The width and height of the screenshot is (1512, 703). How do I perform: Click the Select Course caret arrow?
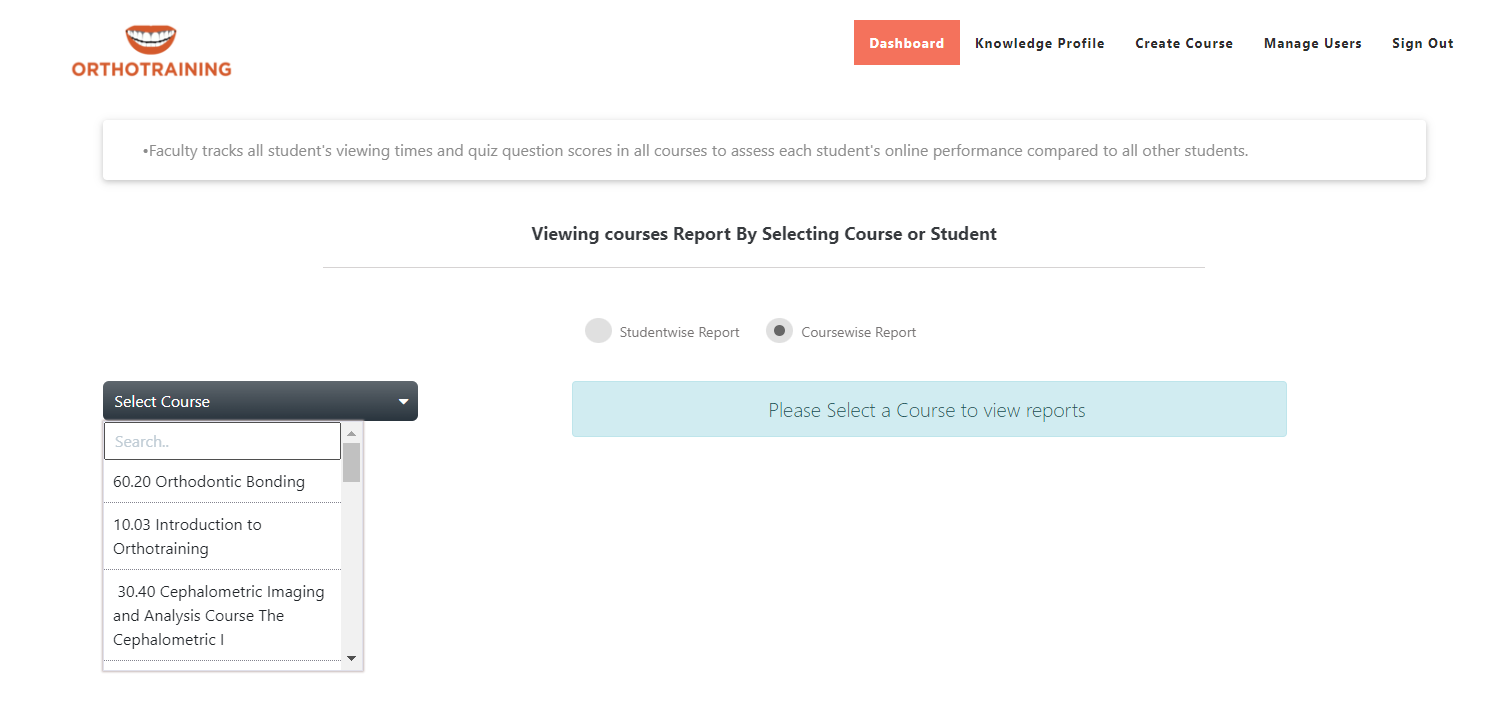[x=403, y=402]
